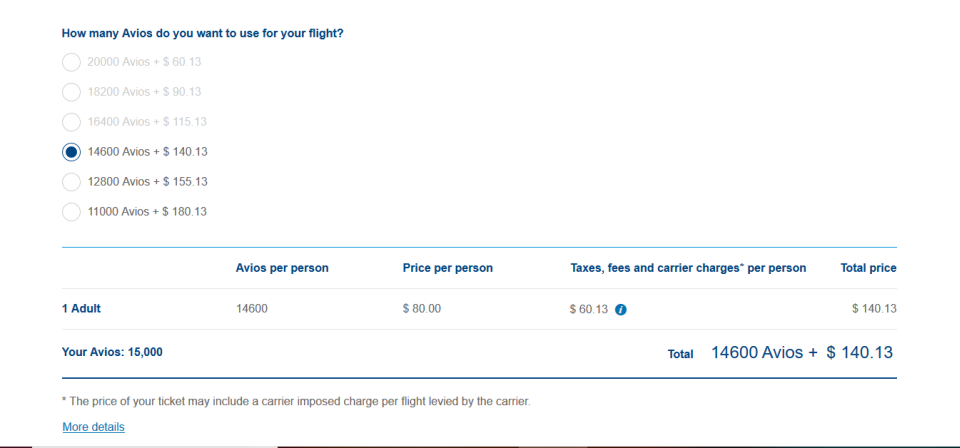Screen dimensions: 960x448
Task: Choose the 18200 Avios + $ 90.13 radio option
Action: (x=72, y=92)
